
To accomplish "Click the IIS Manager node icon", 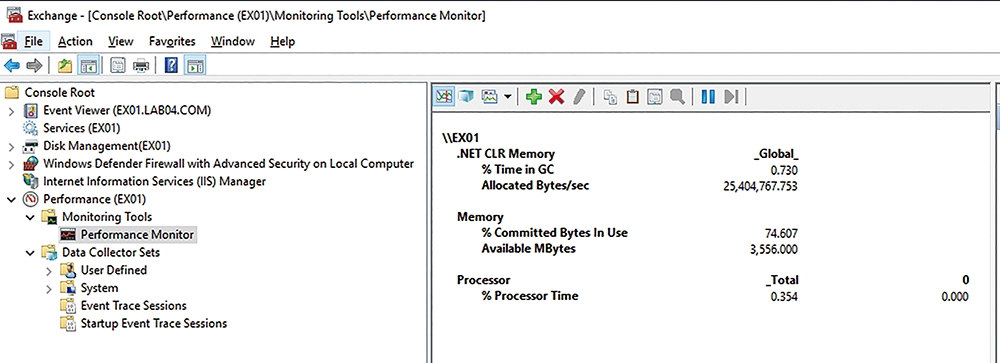I will (32, 181).
